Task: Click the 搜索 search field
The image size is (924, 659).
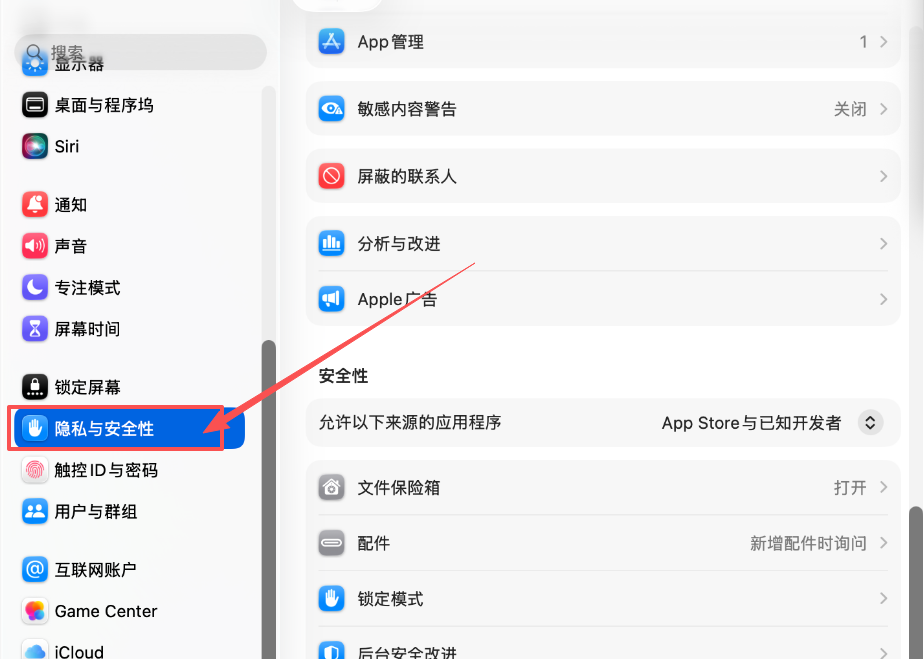Action: tap(140, 51)
